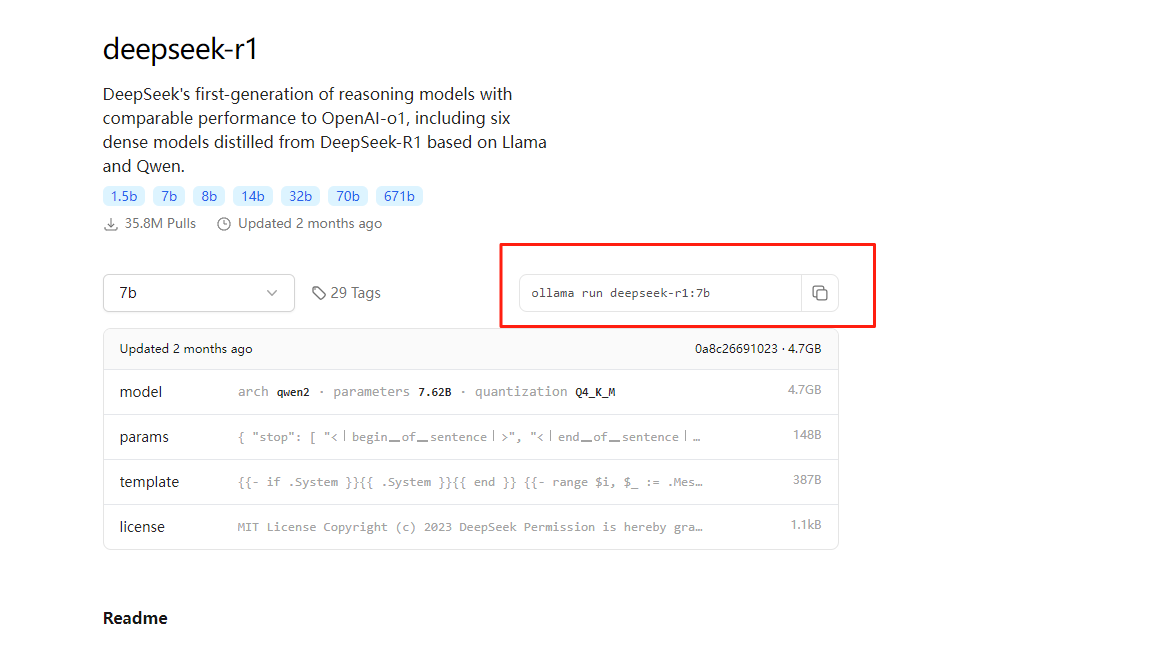Screen dimensions: 1155x669
Task: Click the tag icon beside 29 Tags
Action: coord(318,293)
